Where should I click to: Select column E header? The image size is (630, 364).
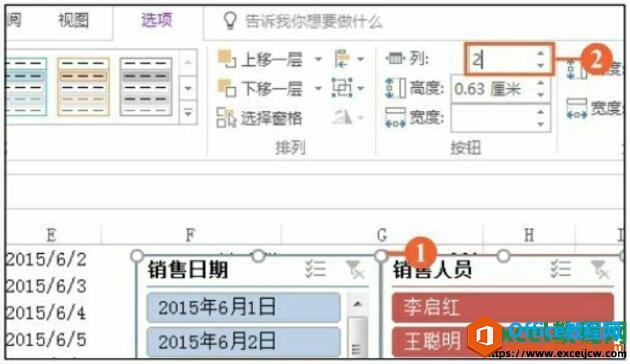[x=51, y=235]
